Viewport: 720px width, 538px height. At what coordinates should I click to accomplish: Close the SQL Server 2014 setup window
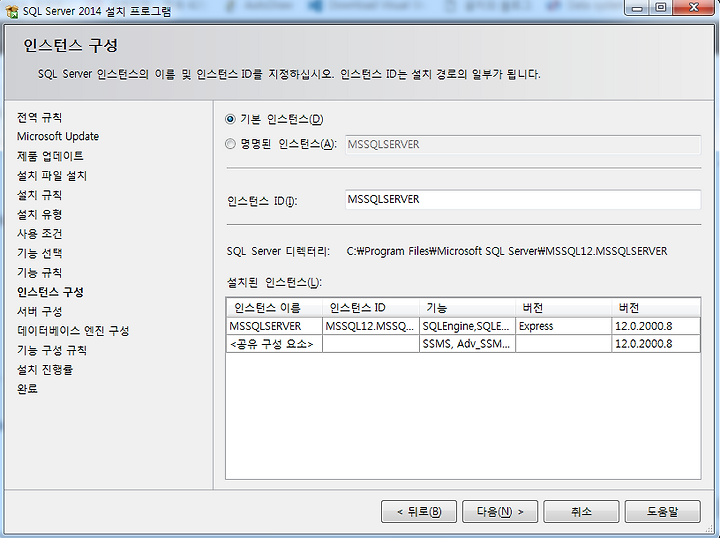pos(694,8)
